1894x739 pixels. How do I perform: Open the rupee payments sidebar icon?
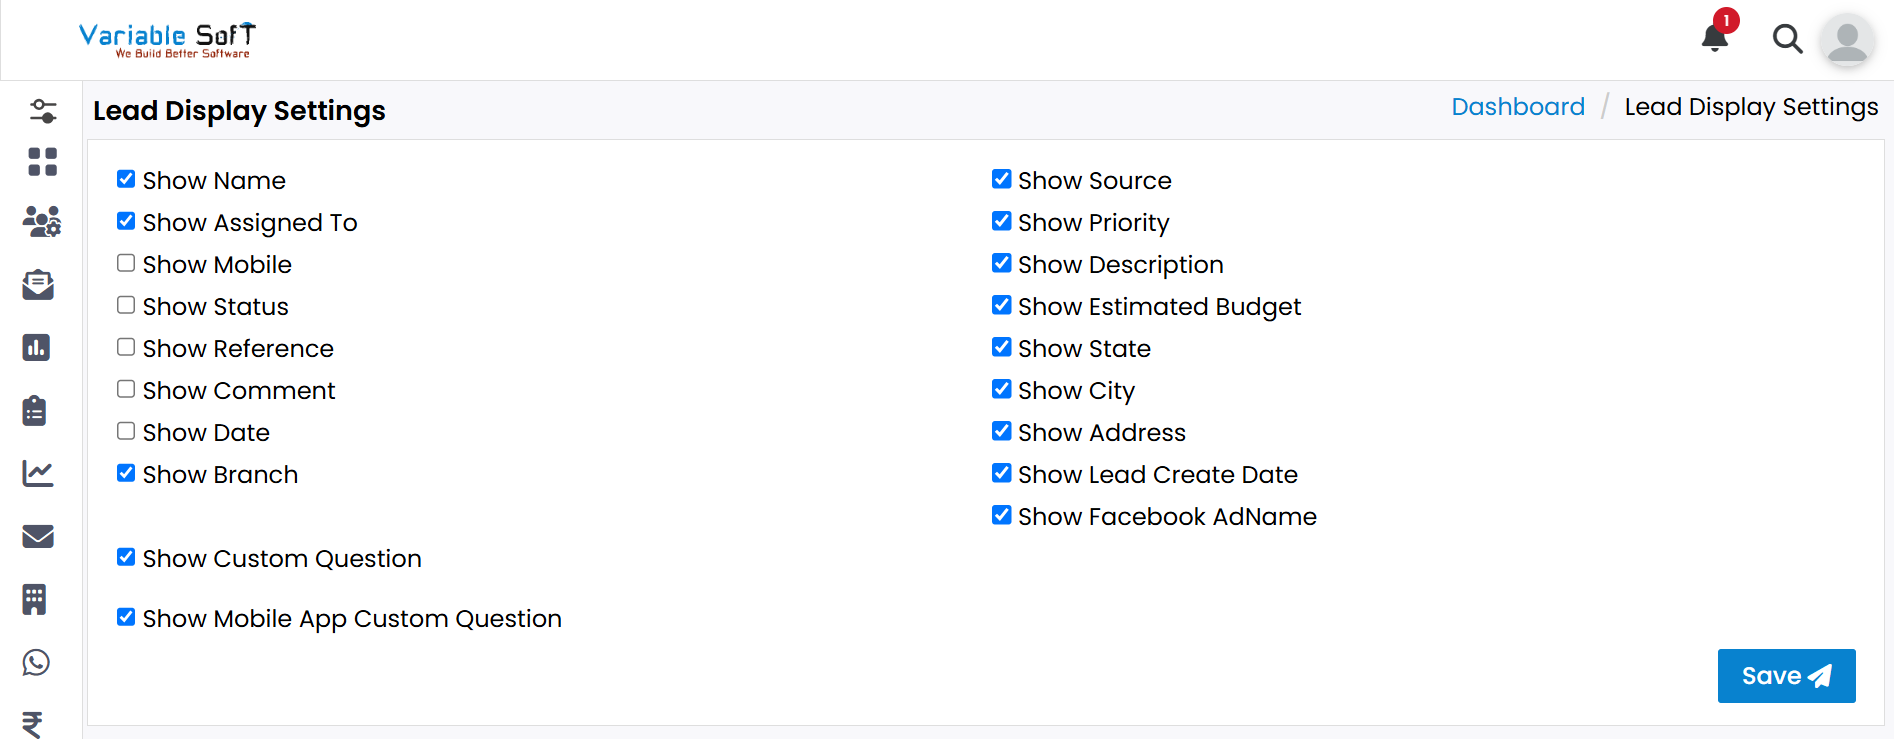tap(33, 723)
